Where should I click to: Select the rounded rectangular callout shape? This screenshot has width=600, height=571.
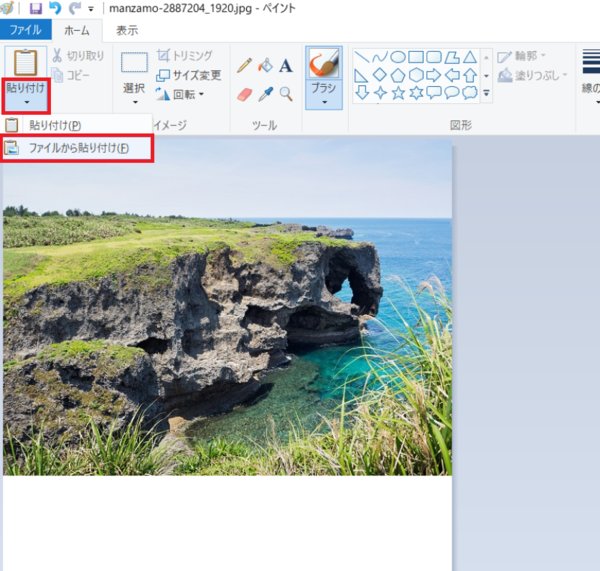tap(434, 93)
